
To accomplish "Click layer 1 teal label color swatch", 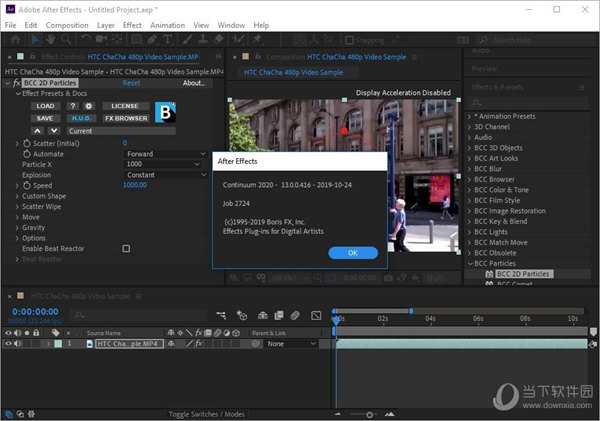I will 58,344.
